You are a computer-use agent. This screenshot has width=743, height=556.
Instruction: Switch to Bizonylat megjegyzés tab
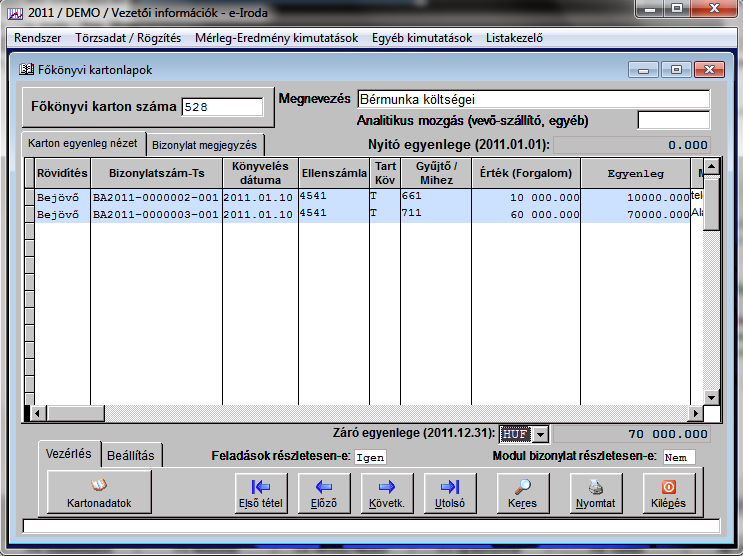[x=206, y=145]
